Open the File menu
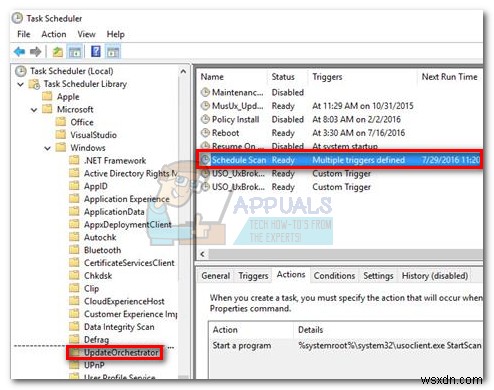 24,34
